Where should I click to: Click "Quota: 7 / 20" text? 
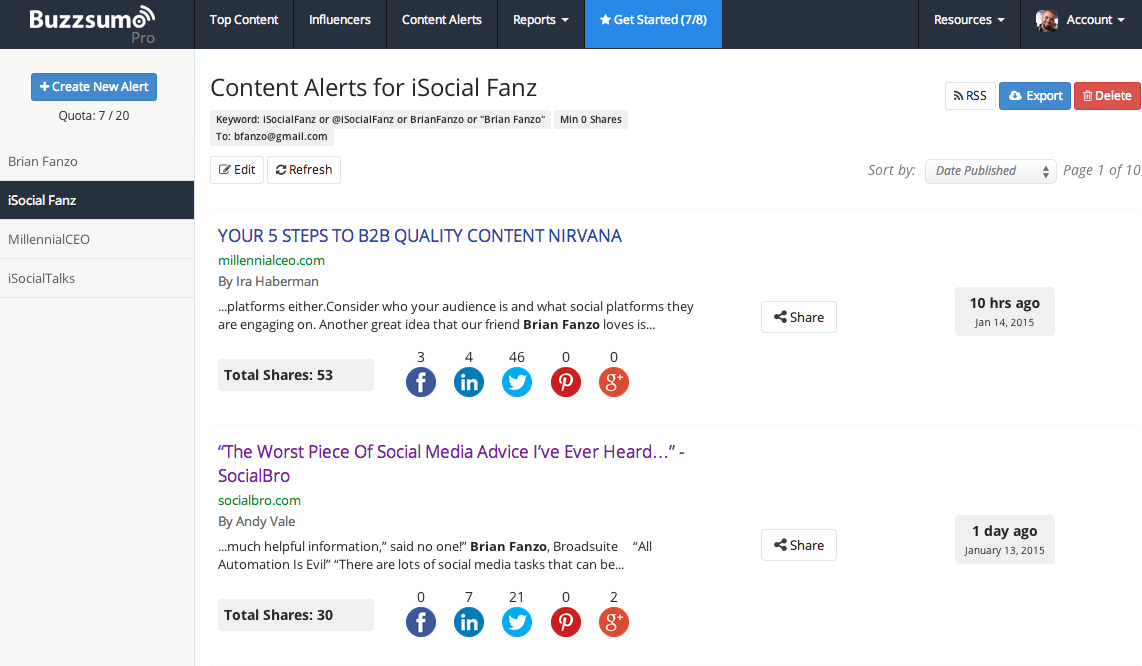pos(94,116)
